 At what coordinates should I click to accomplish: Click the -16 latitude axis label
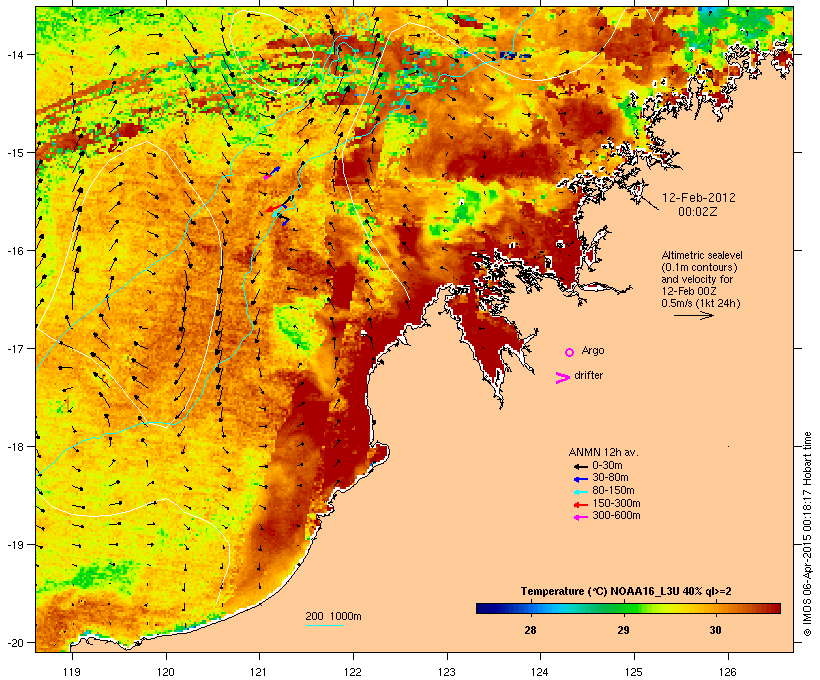point(13,251)
